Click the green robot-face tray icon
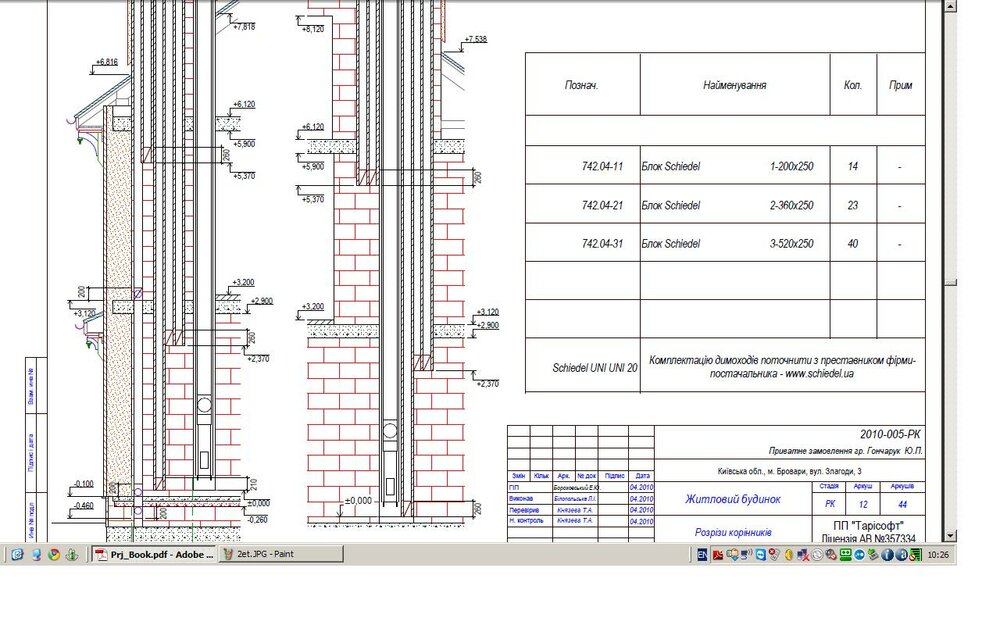The width and height of the screenshot is (1000, 625). 846,555
